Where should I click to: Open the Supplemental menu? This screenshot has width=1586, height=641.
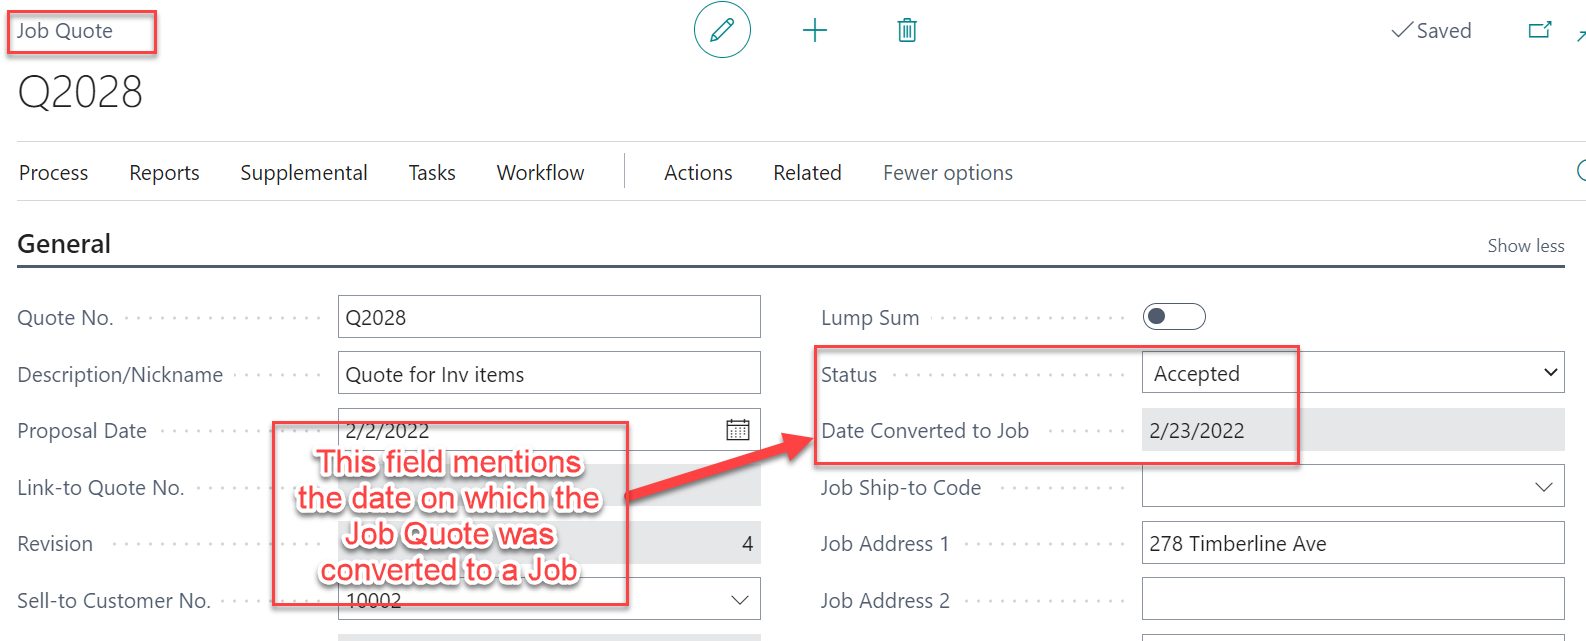pyautogui.click(x=304, y=173)
